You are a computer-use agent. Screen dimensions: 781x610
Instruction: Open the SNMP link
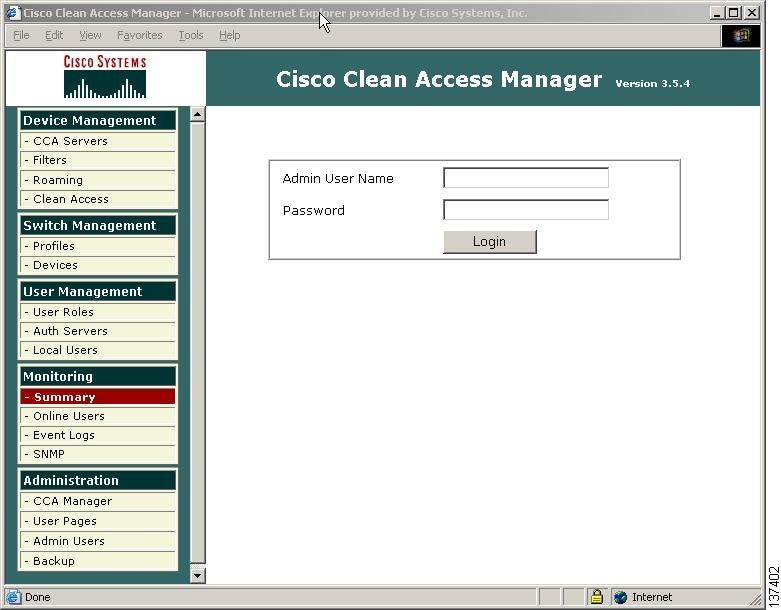[98, 454]
